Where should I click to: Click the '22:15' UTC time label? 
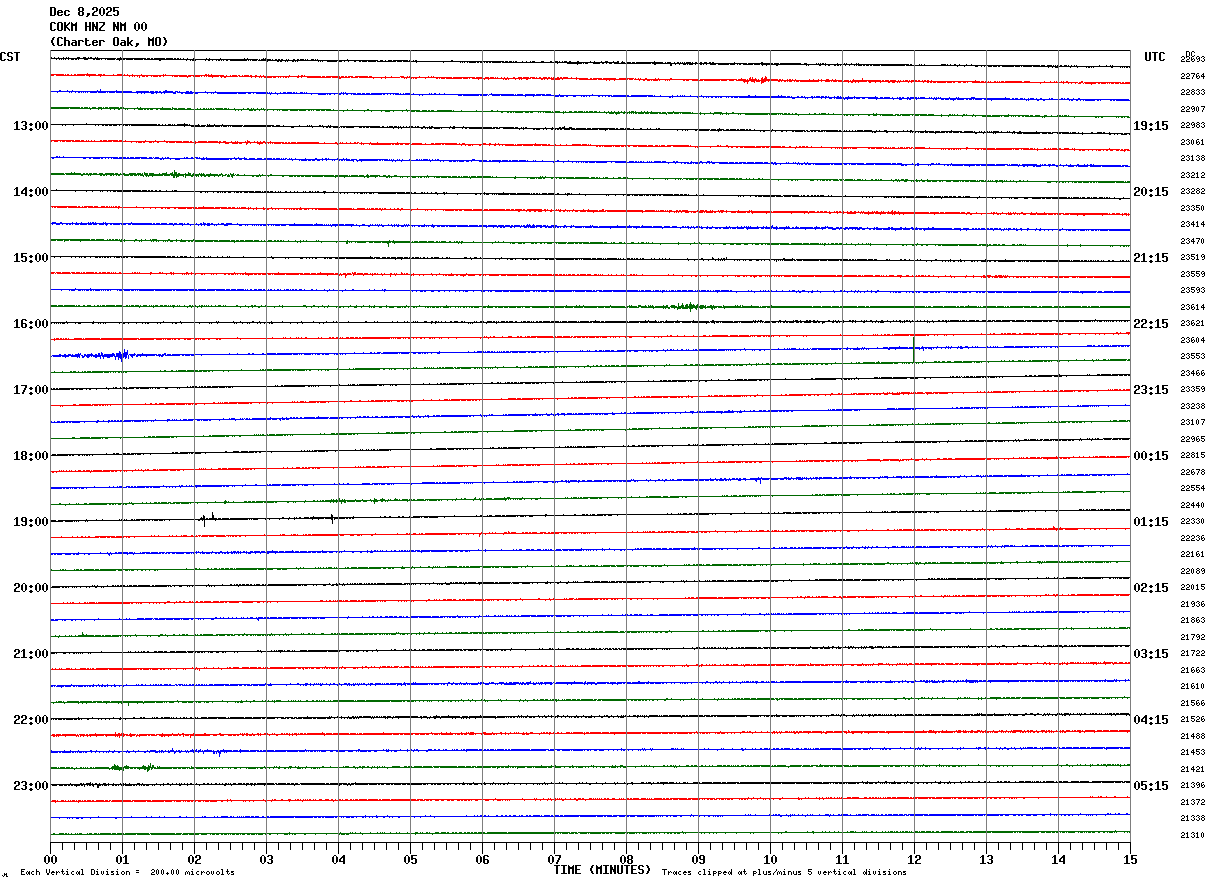point(1151,324)
